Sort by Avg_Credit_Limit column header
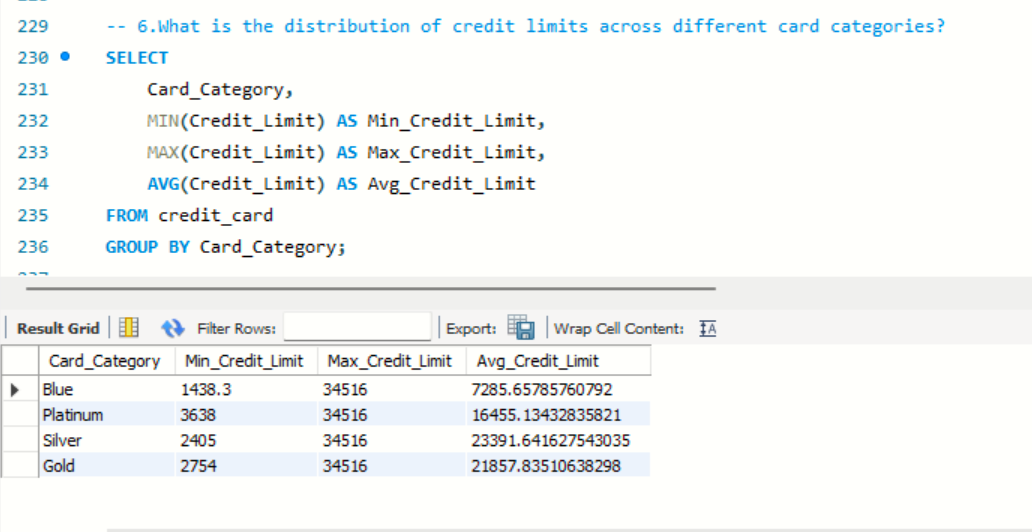This screenshot has height=532, width=1032. pyautogui.click(x=558, y=361)
